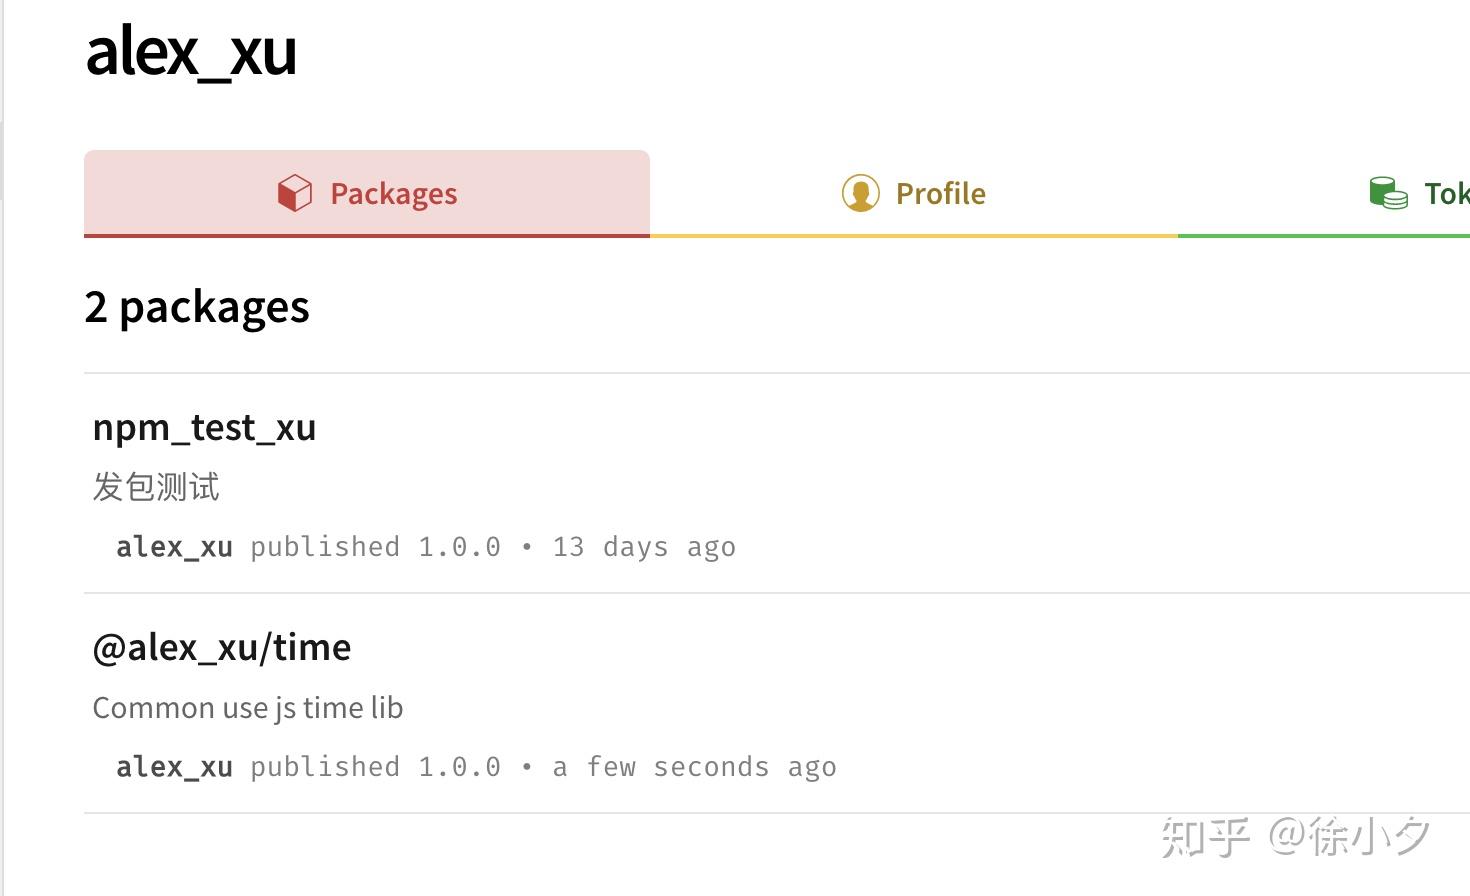Click the red package box icon
The width and height of the screenshot is (1470, 896).
(295, 193)
